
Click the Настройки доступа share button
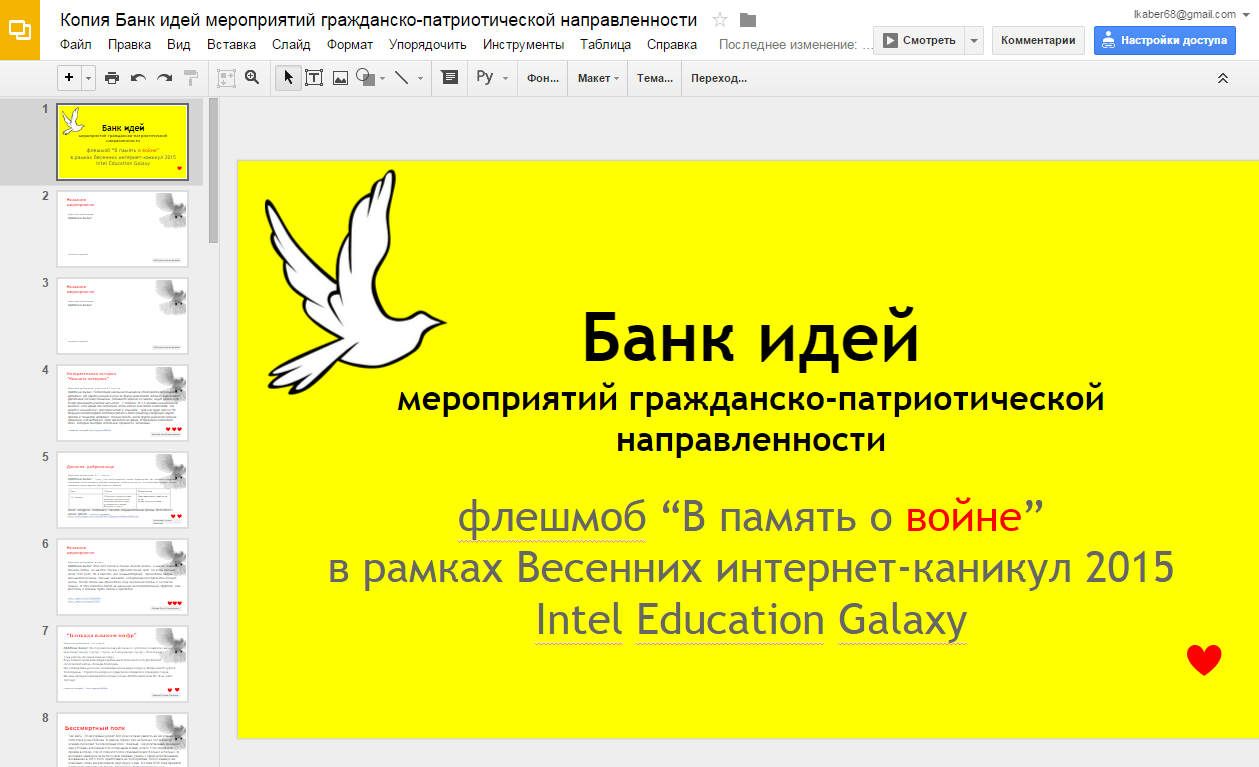point(1164,41)
